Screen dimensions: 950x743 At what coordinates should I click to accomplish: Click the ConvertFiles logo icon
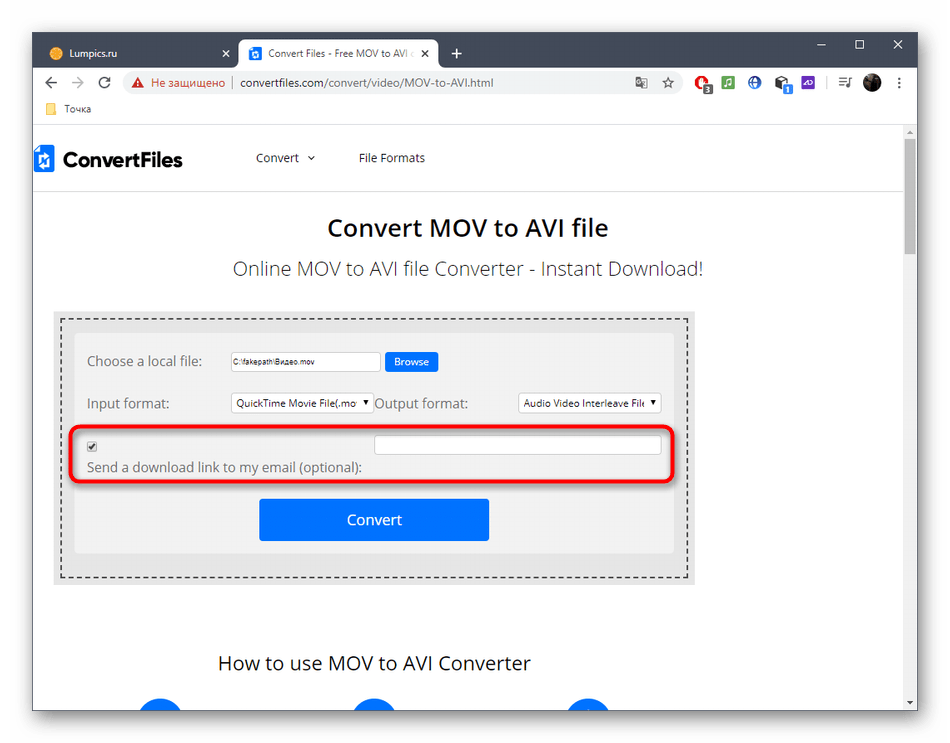(x=44, y=159)
